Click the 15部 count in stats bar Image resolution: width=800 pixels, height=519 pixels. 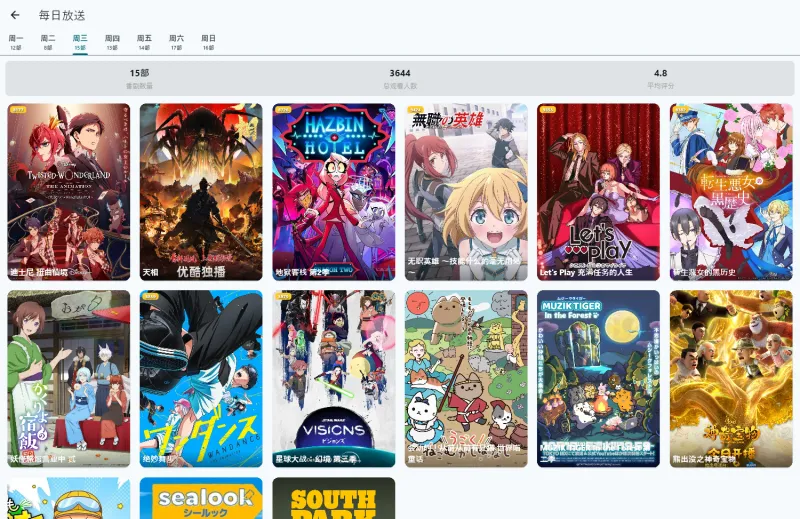coord(139,73)
